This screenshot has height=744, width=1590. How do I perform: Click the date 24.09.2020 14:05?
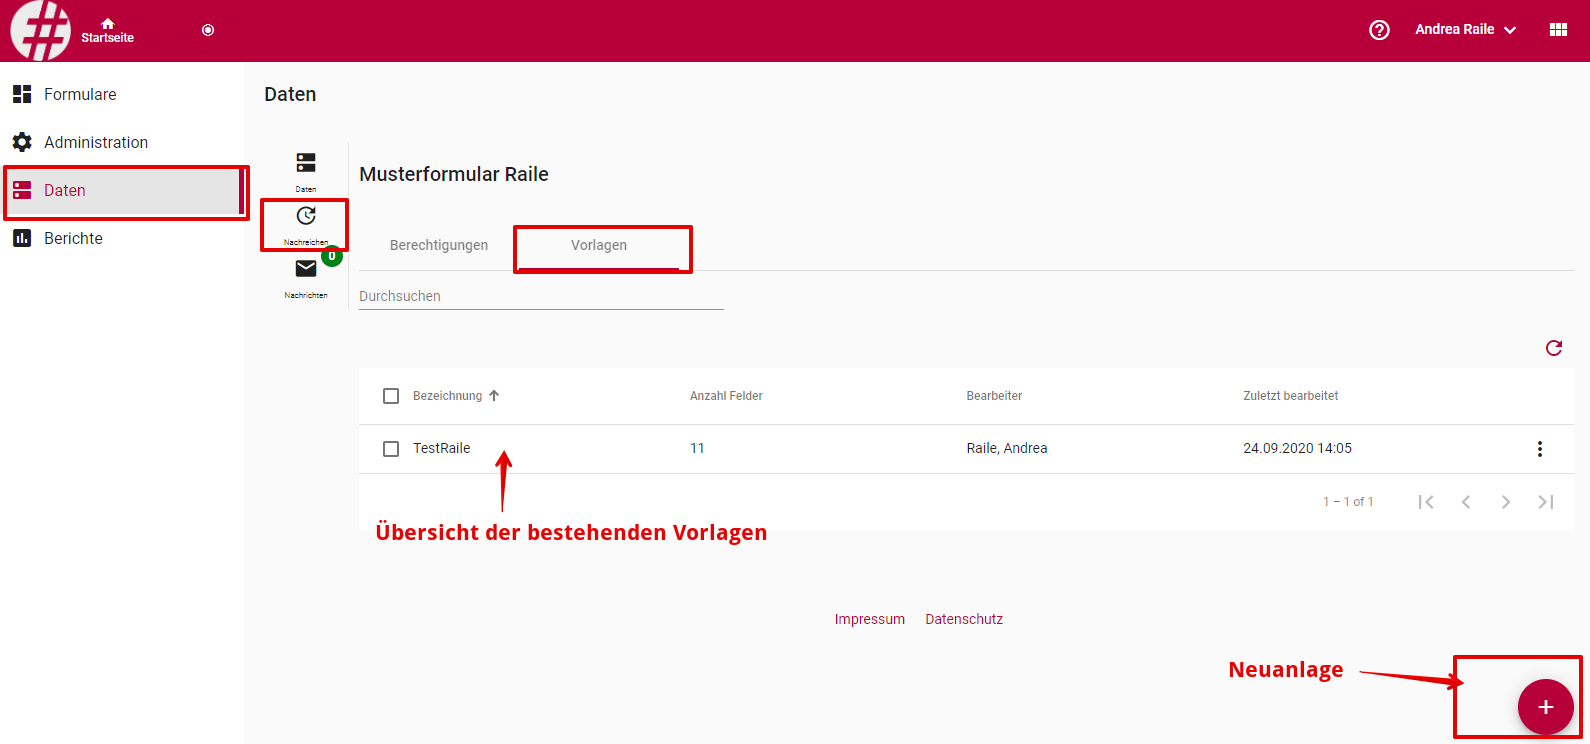[x=1297, y=448]
